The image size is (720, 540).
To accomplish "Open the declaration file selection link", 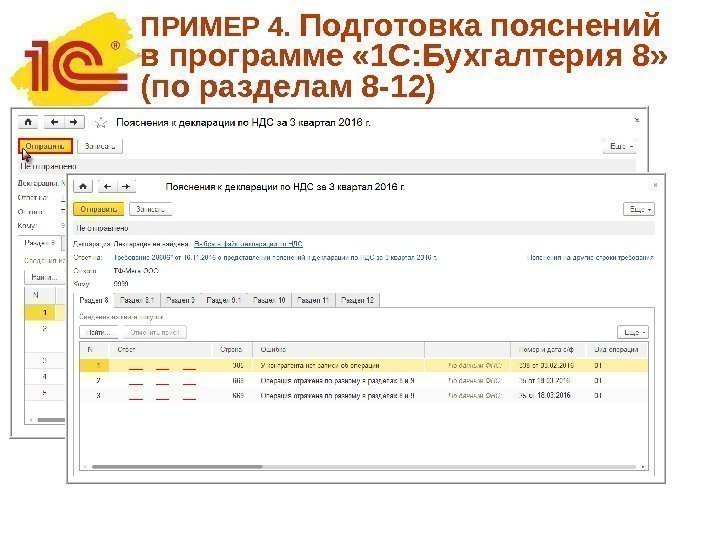I will (248, 244).
